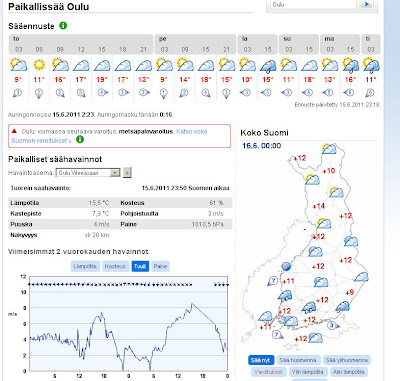This screenshot has width=400, height=381.
Task: Click the cloud icon beside +12 southern coast
Action: point(315,338)
